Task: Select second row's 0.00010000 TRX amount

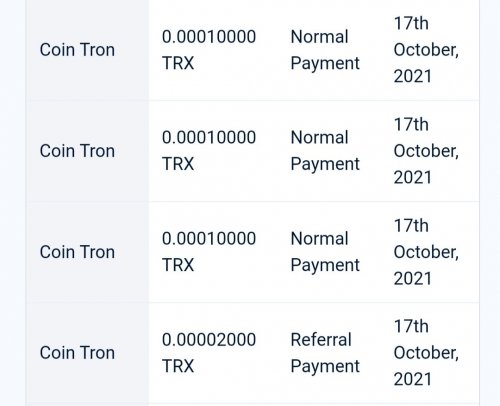Action: [x=209, y=151]
